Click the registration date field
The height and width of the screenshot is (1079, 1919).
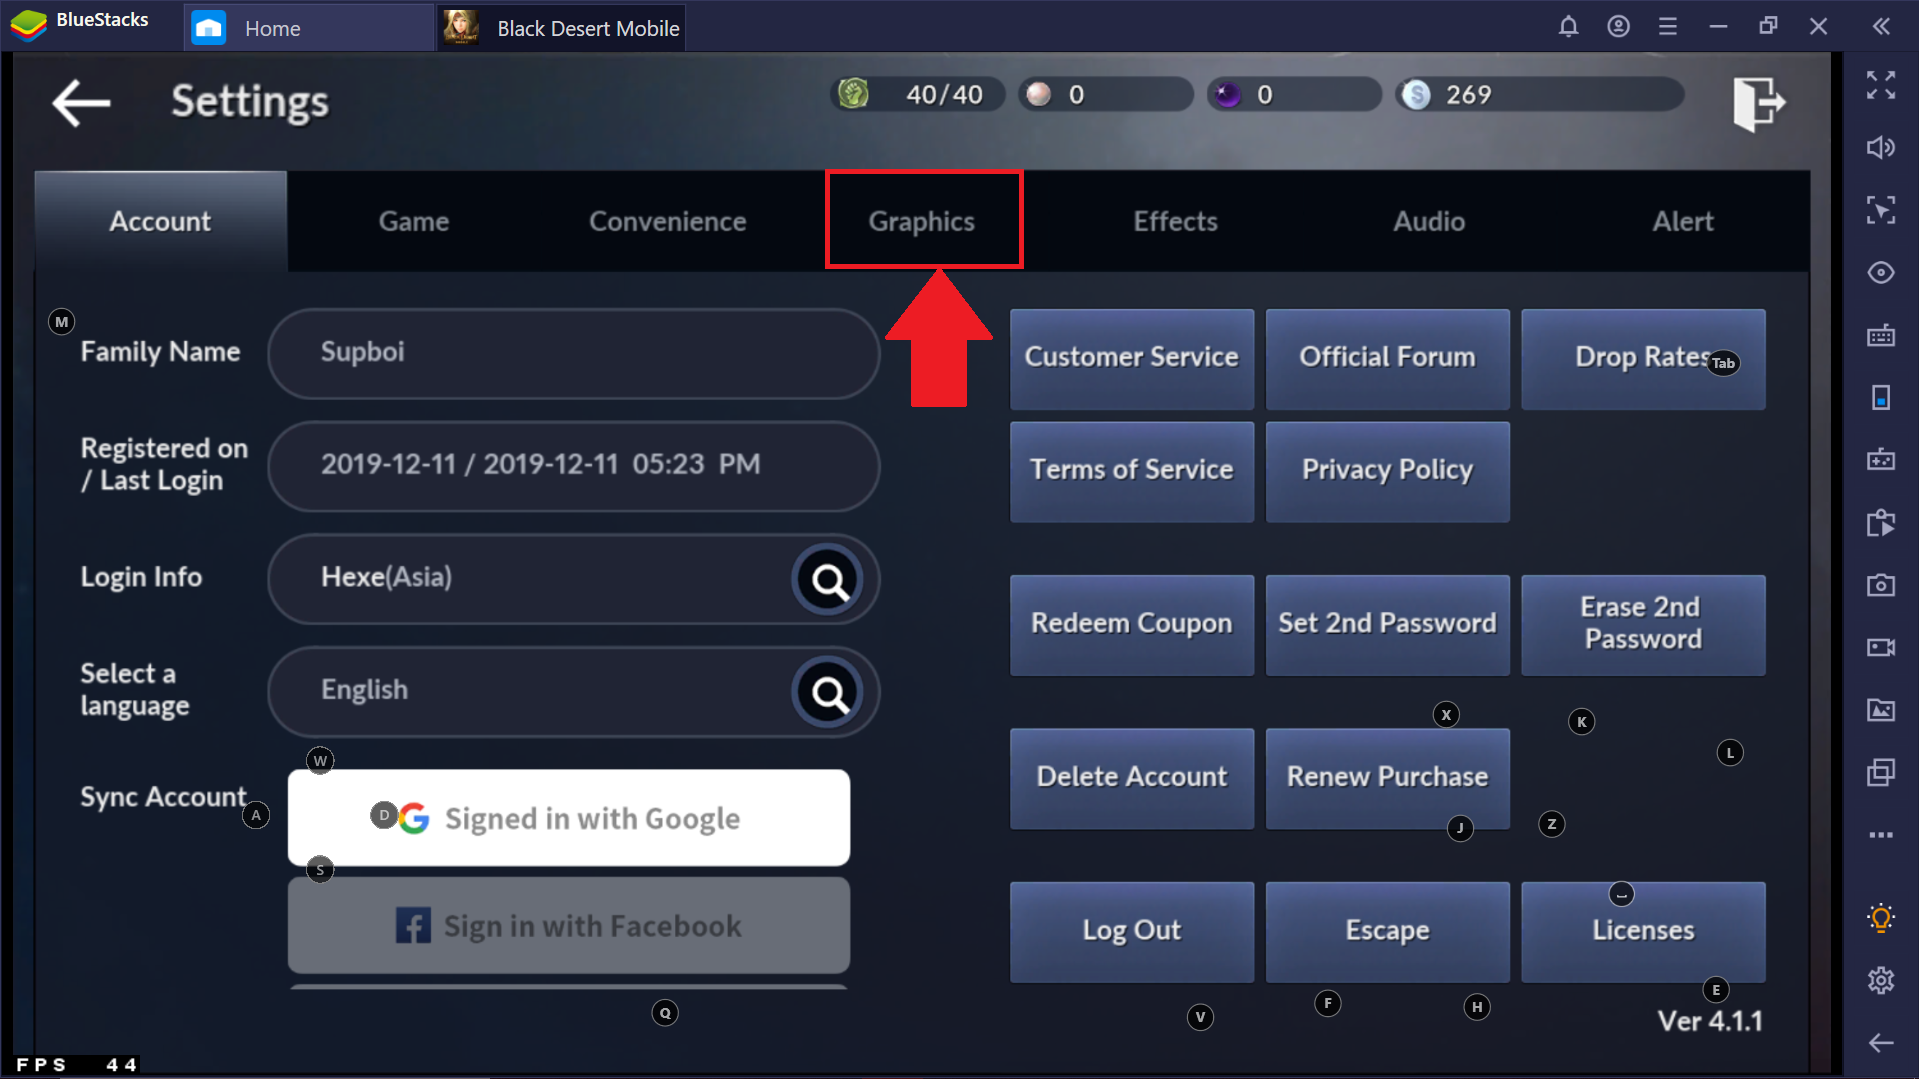574,466
